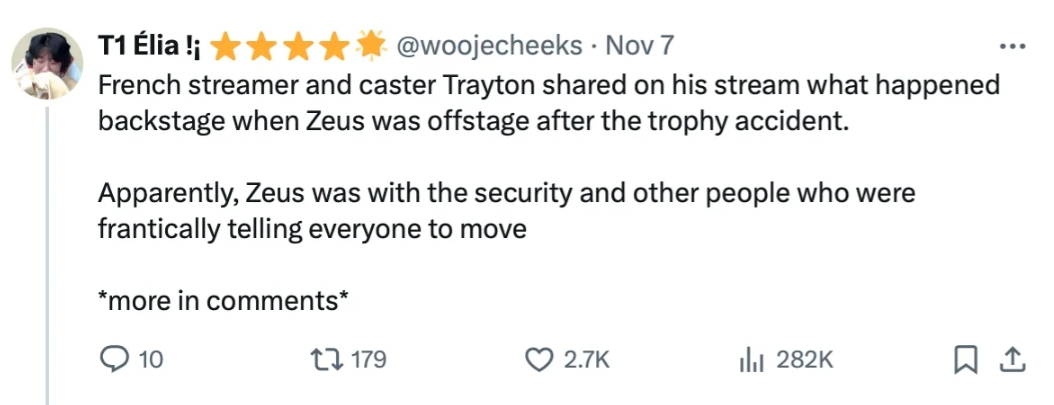Click the retweet count 179
This screenshot has width=1054, height=405.
[368, 360]
